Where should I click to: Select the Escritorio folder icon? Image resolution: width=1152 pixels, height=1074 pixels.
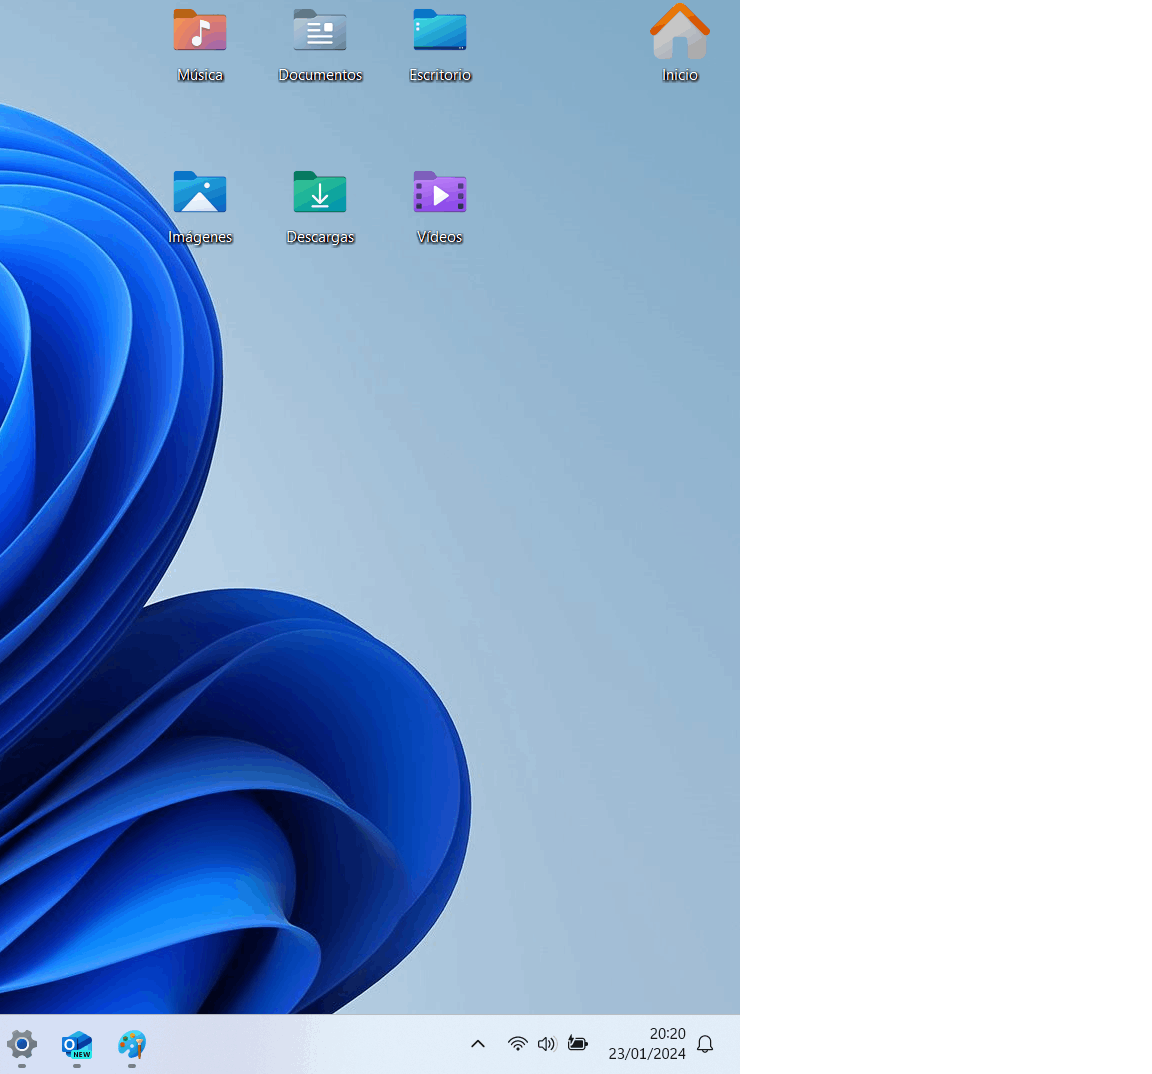point(439,30)
